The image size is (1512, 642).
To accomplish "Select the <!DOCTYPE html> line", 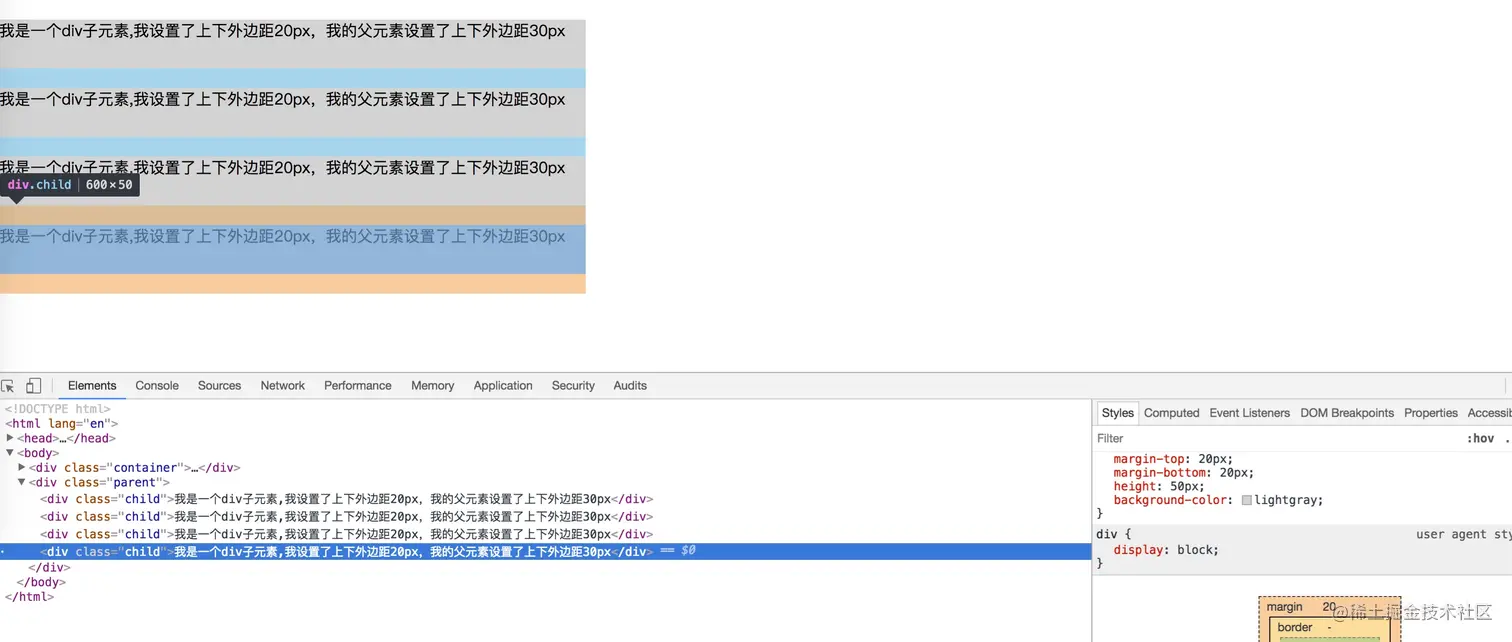I will pyautogui.click(x=57, y=409).
